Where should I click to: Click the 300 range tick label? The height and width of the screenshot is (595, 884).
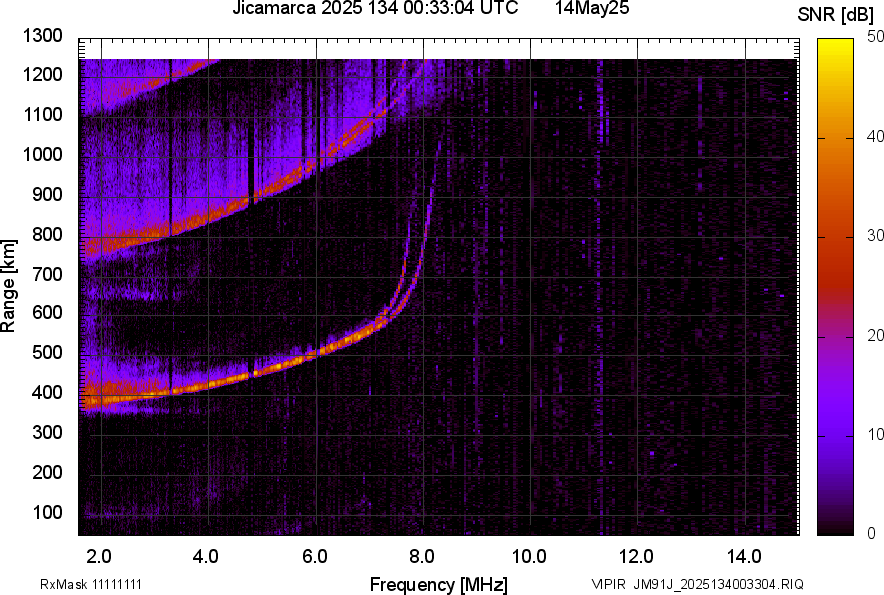point(47,433)
